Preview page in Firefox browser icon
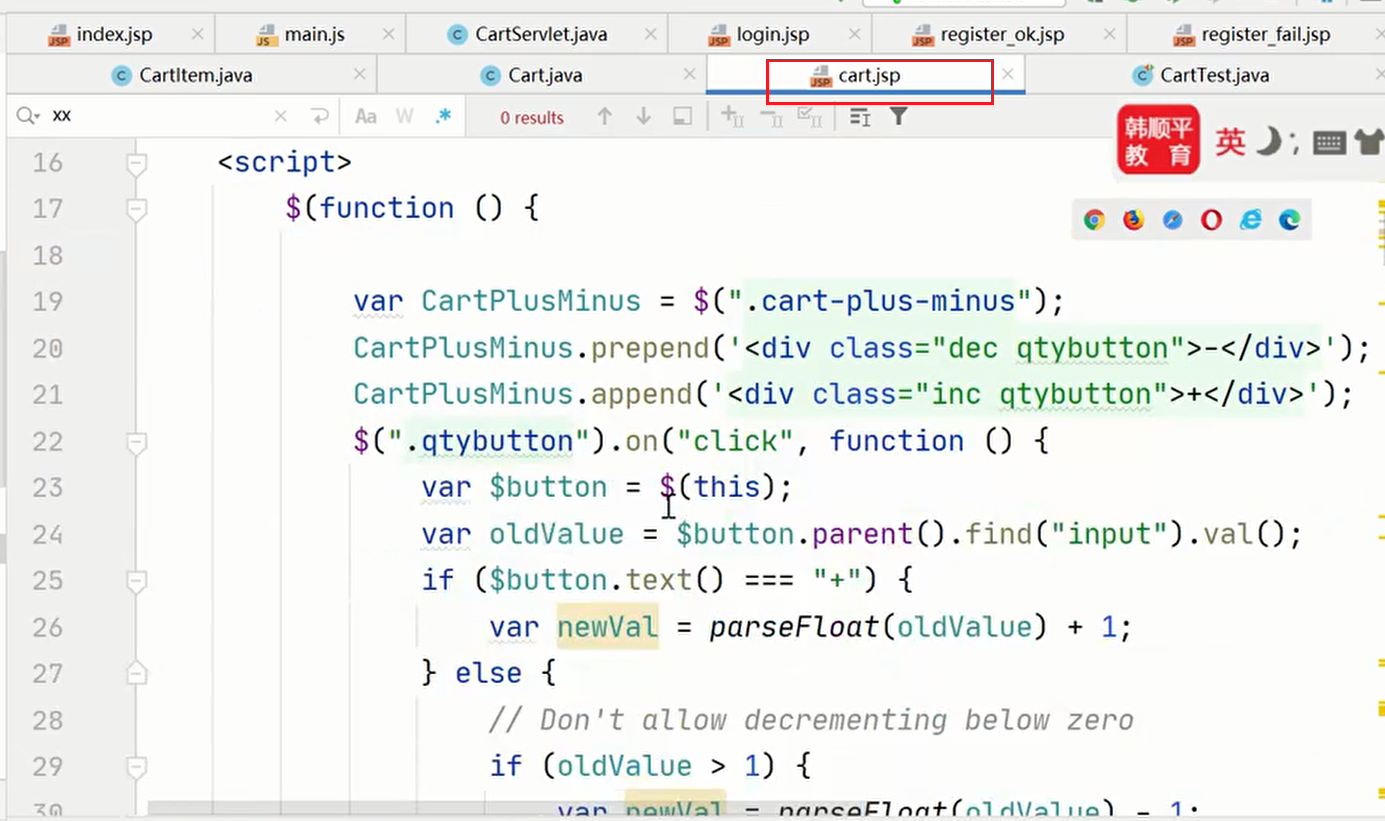 pyautogui.click(x=1133, y=220)
